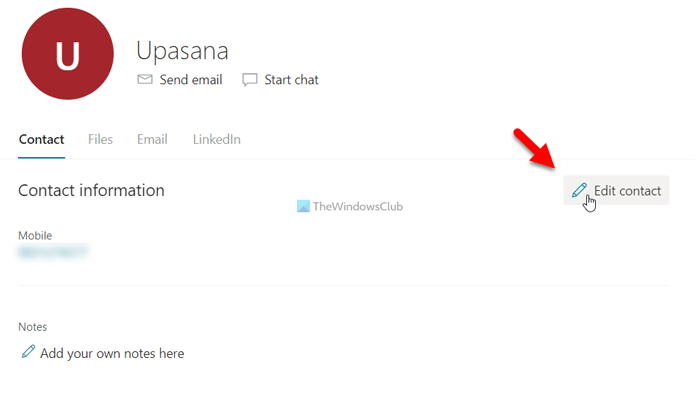Screen dimensions: 700x412
Task: Click the Notes section label
Action: tap(33, 327)
